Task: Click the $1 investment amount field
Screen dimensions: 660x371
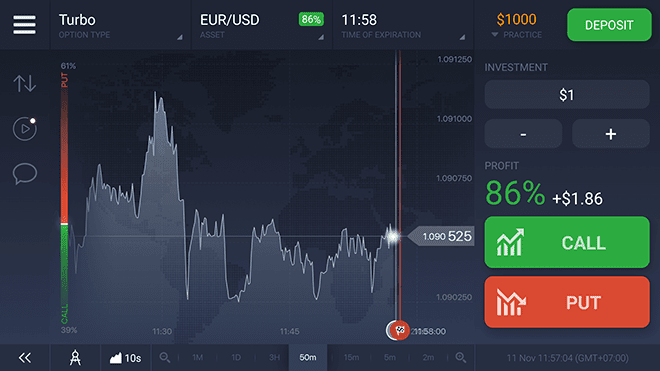Action: pos(567,95)
